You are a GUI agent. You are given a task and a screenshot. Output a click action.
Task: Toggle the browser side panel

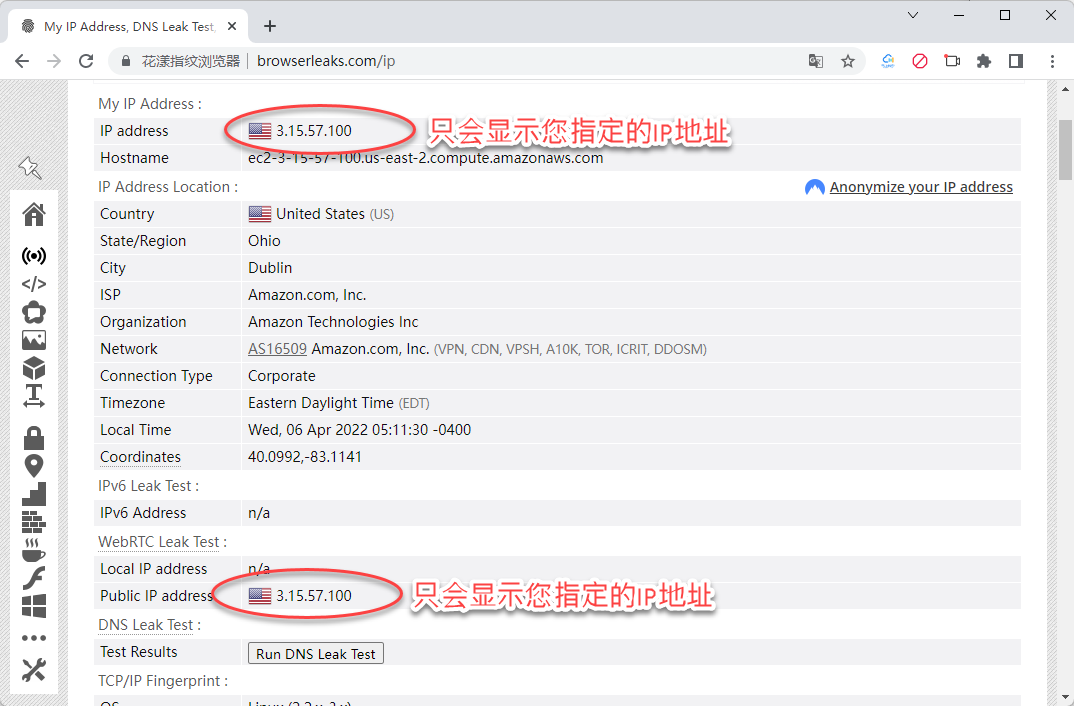[1016, 61]
